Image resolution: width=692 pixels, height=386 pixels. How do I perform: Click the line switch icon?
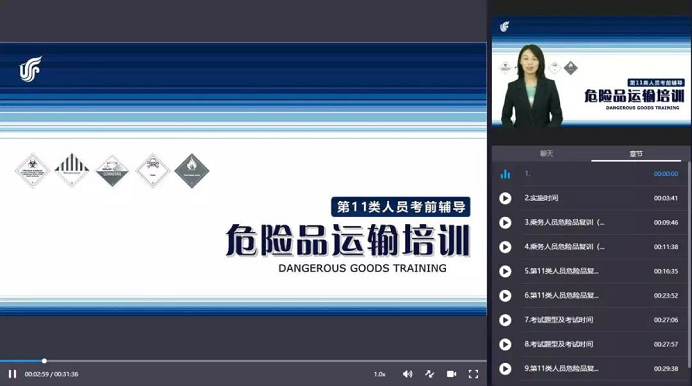(x=429, y=374)
